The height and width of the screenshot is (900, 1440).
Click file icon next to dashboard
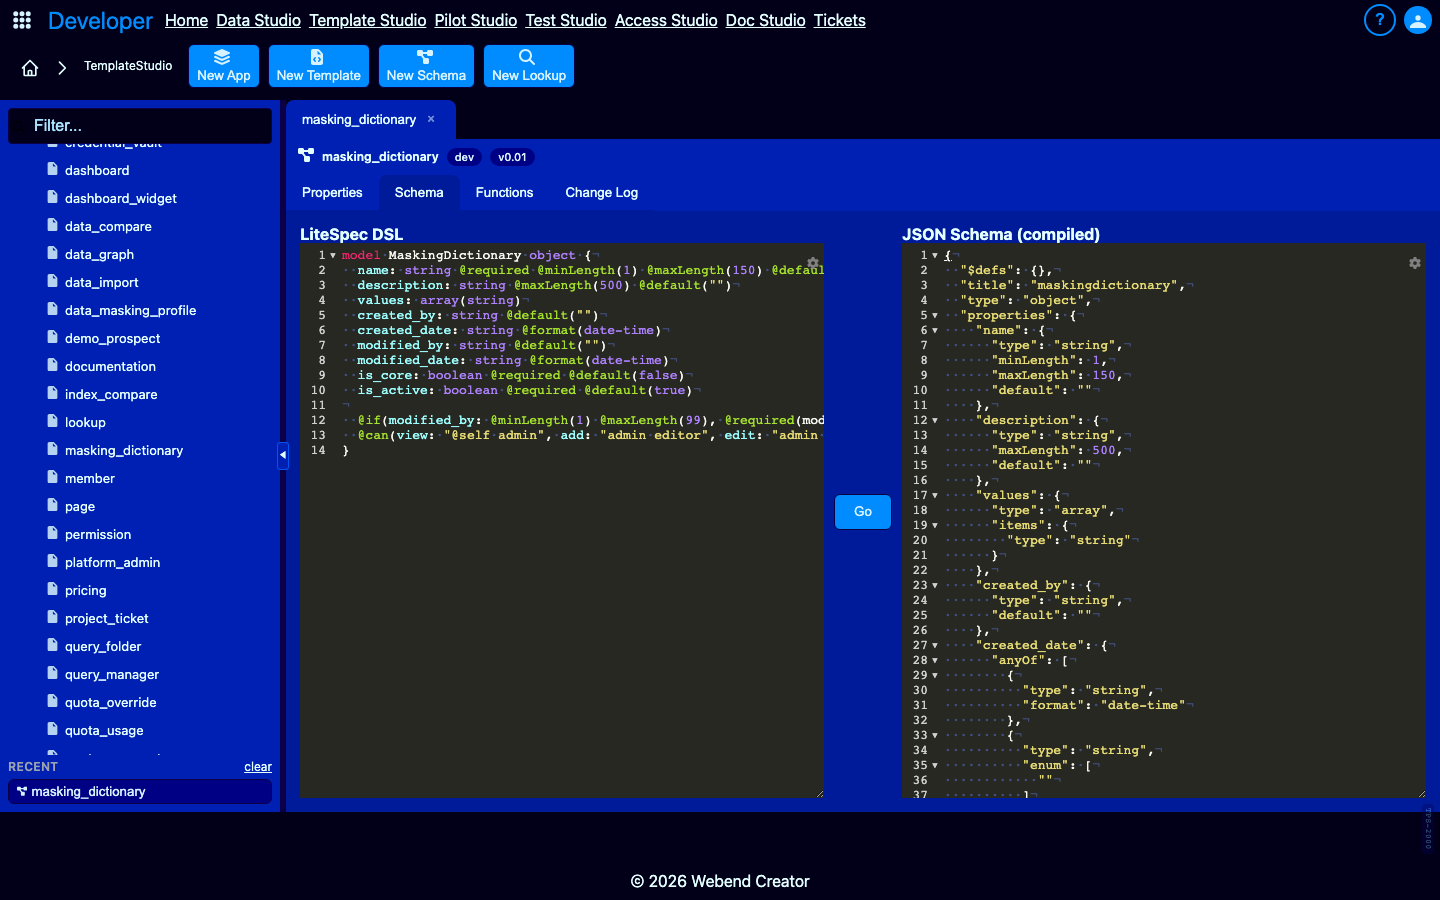click(52, 170)
